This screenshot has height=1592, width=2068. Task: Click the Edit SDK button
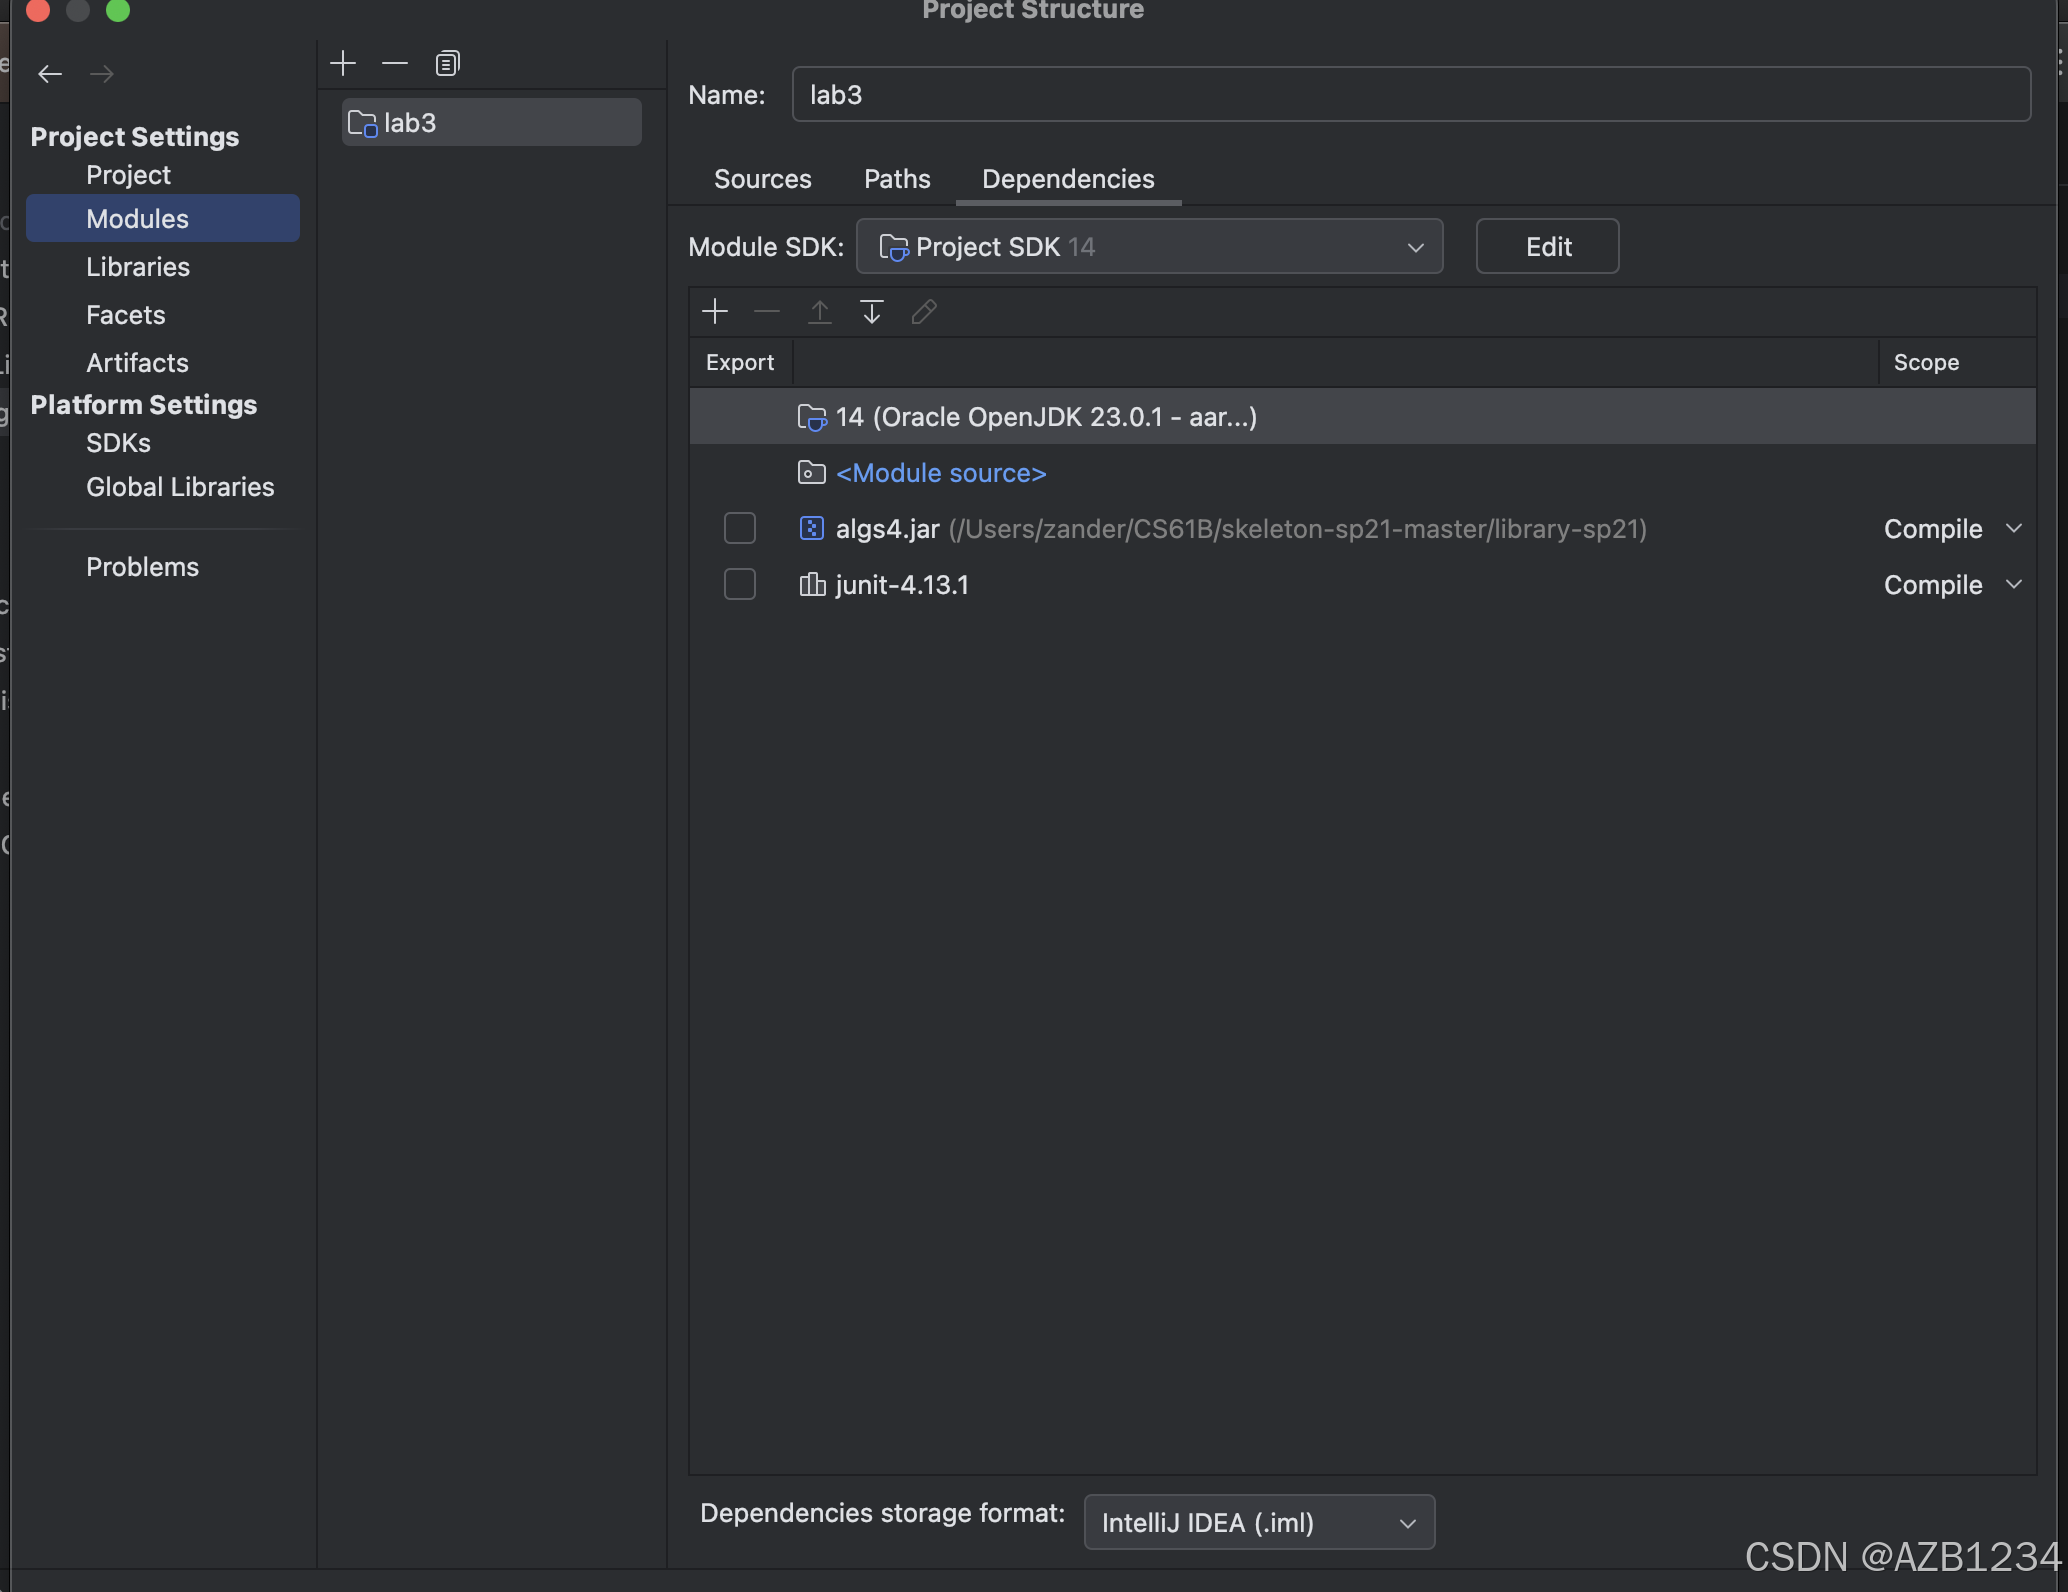coord(1547,247)
